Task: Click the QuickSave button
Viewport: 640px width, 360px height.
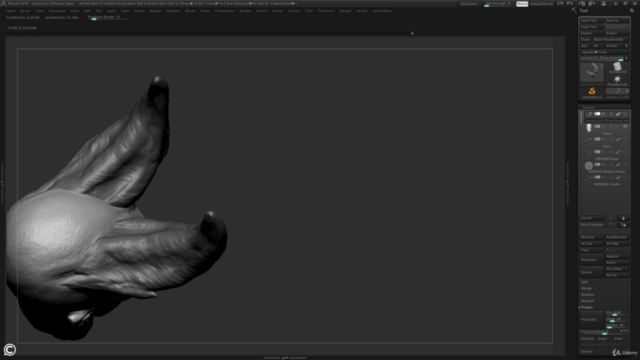Action: [469, 4]
